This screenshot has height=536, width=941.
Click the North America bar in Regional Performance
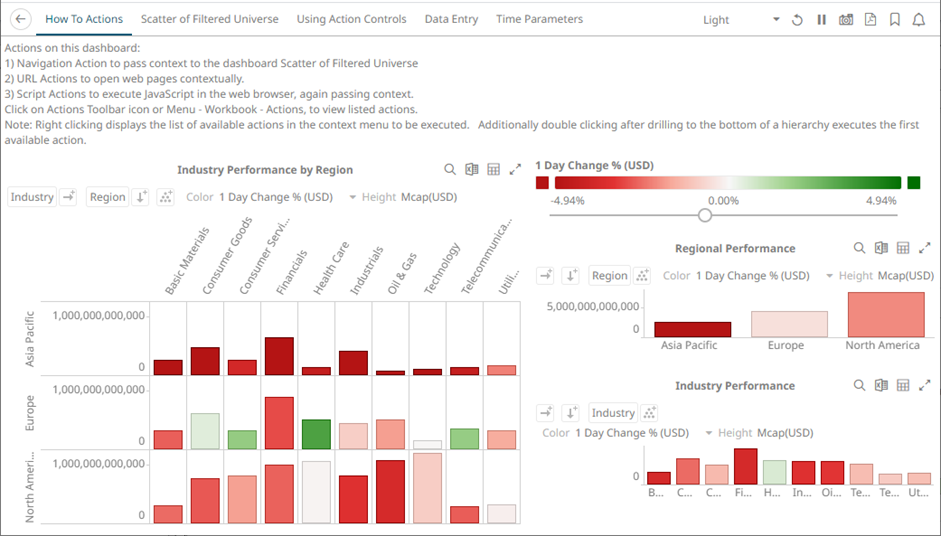tap(886, 314)
